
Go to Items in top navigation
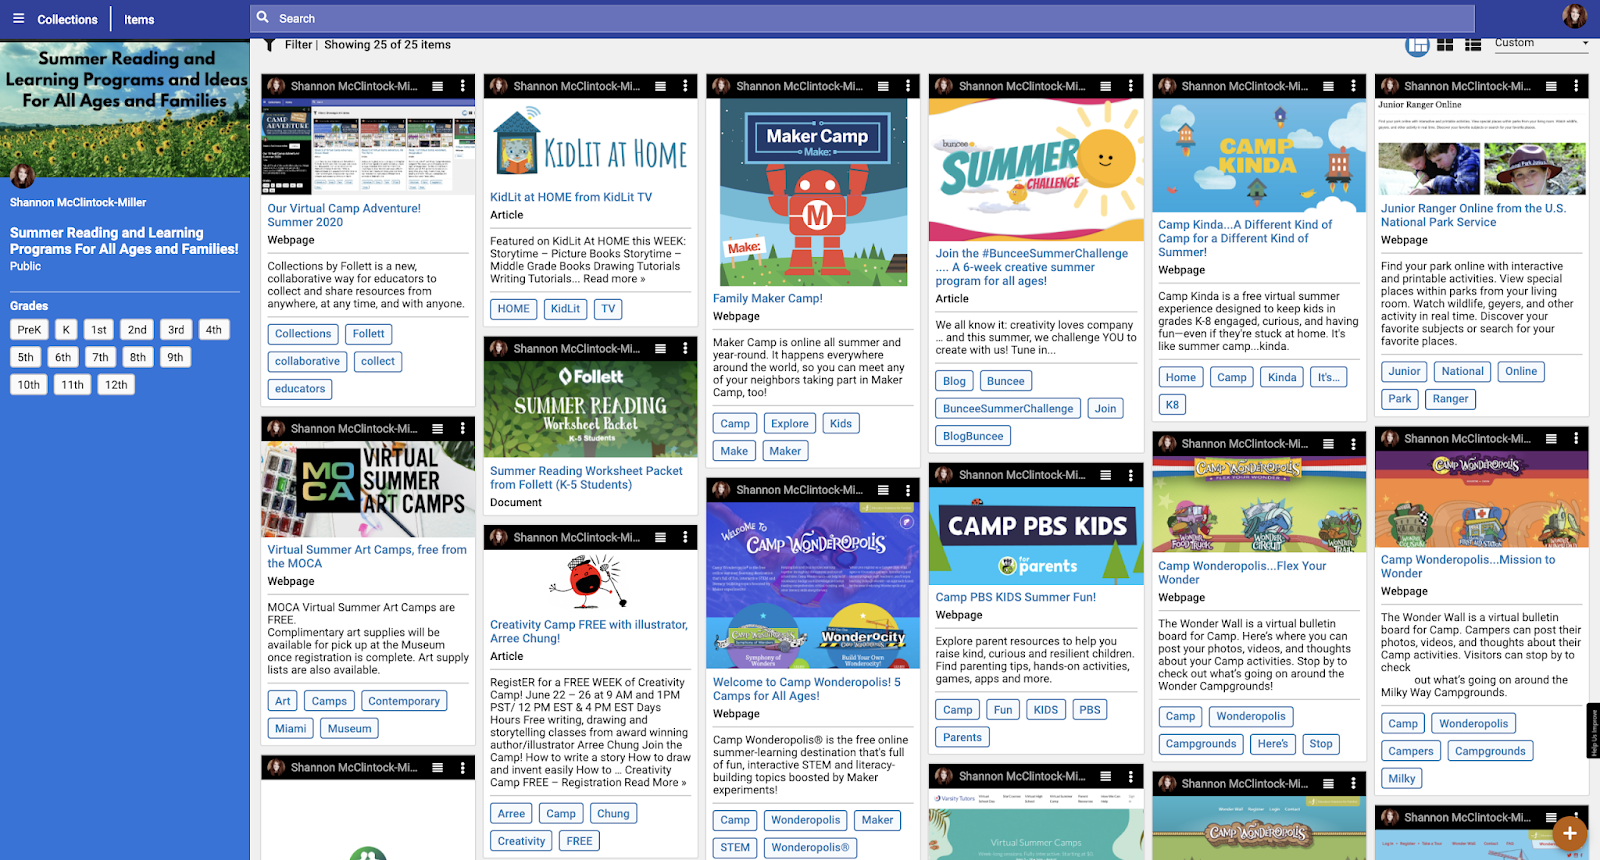pos(139,19)
